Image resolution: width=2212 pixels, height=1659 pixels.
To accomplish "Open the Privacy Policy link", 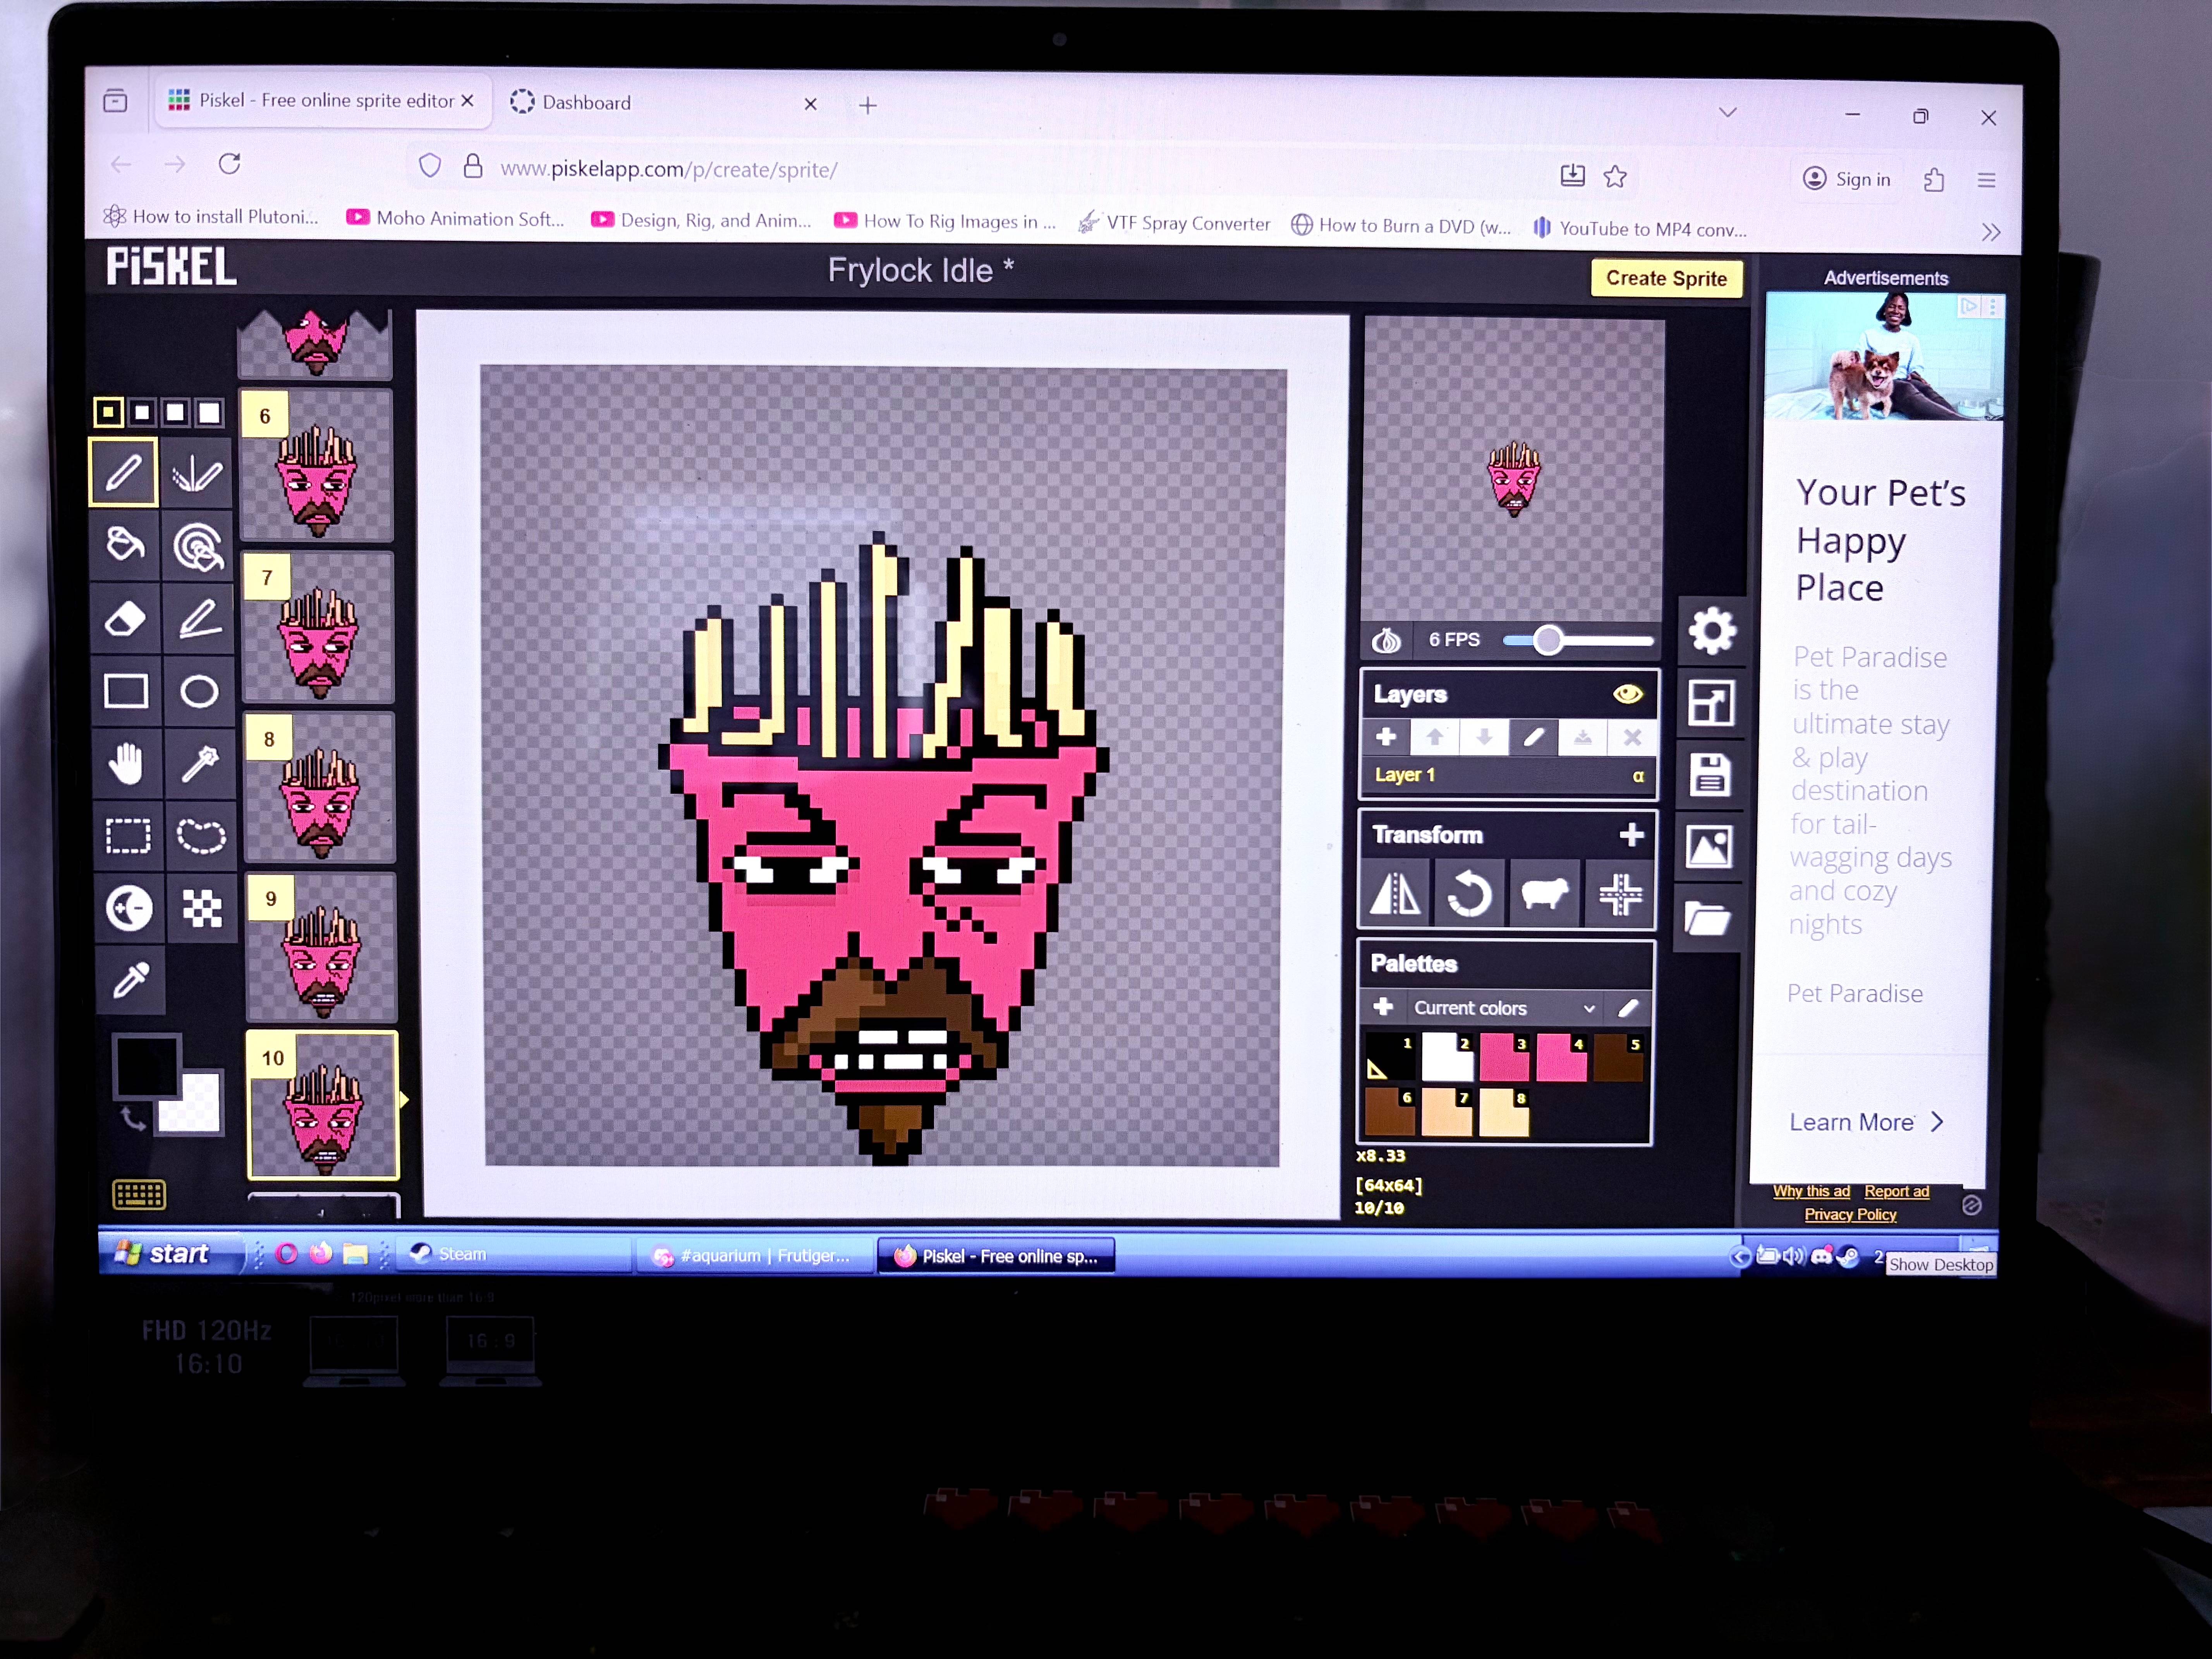I will 1850,1214.
